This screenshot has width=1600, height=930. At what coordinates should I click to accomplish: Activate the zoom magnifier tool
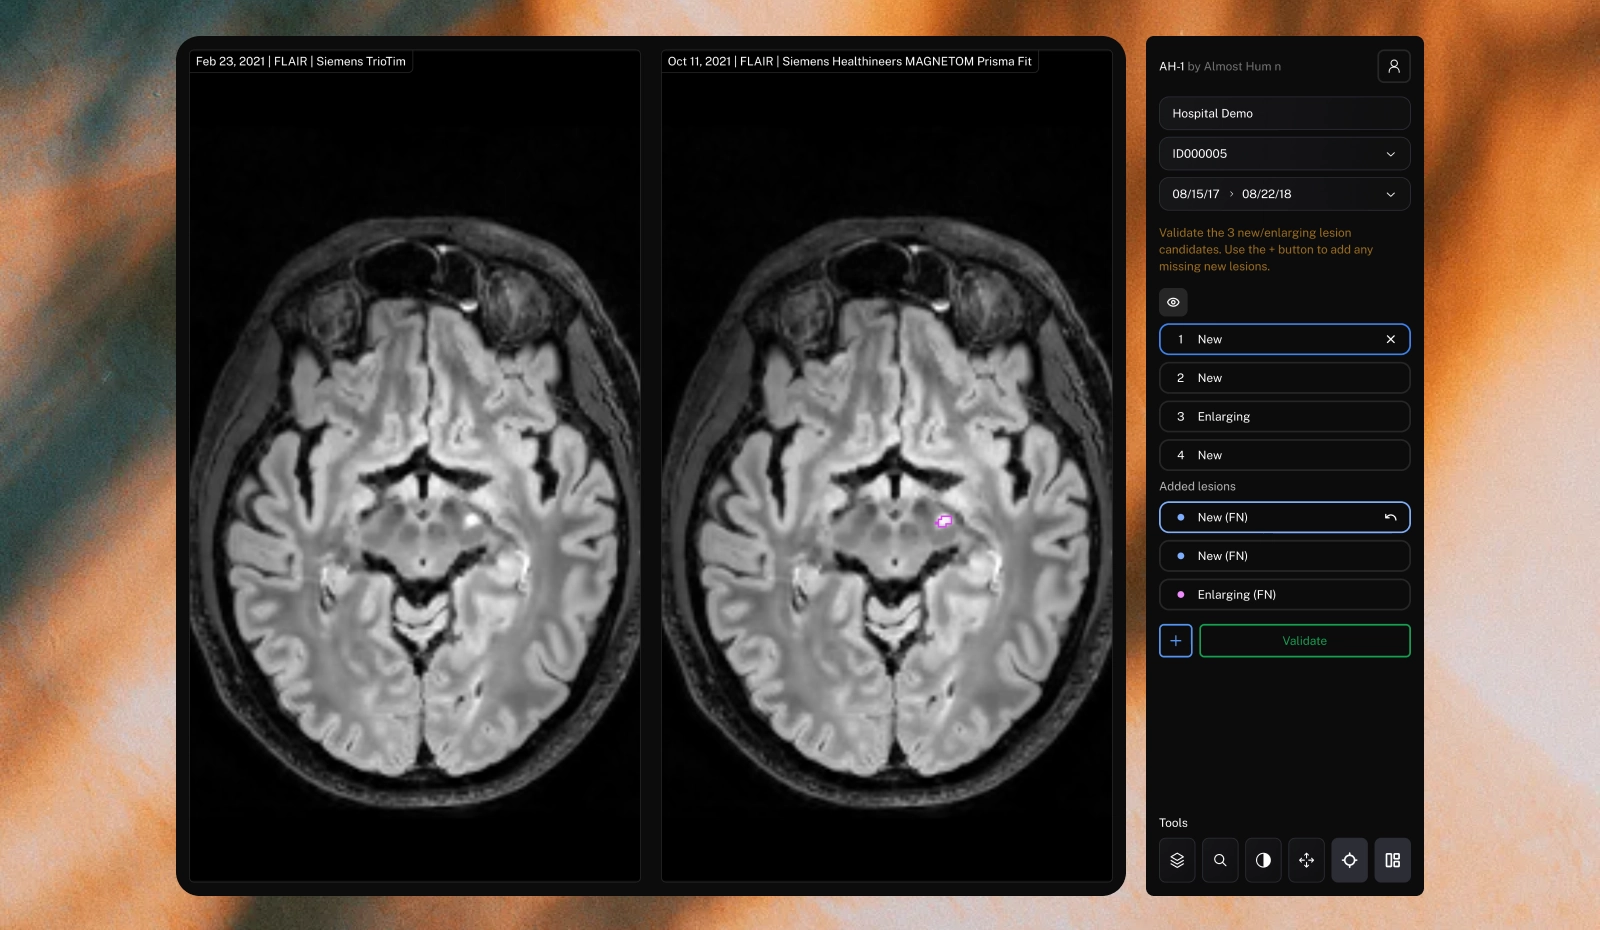1220,860
